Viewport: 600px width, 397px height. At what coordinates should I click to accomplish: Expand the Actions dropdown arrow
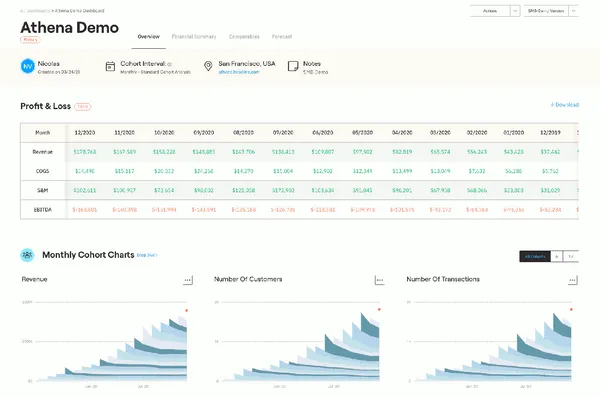[x=515, y=11]
